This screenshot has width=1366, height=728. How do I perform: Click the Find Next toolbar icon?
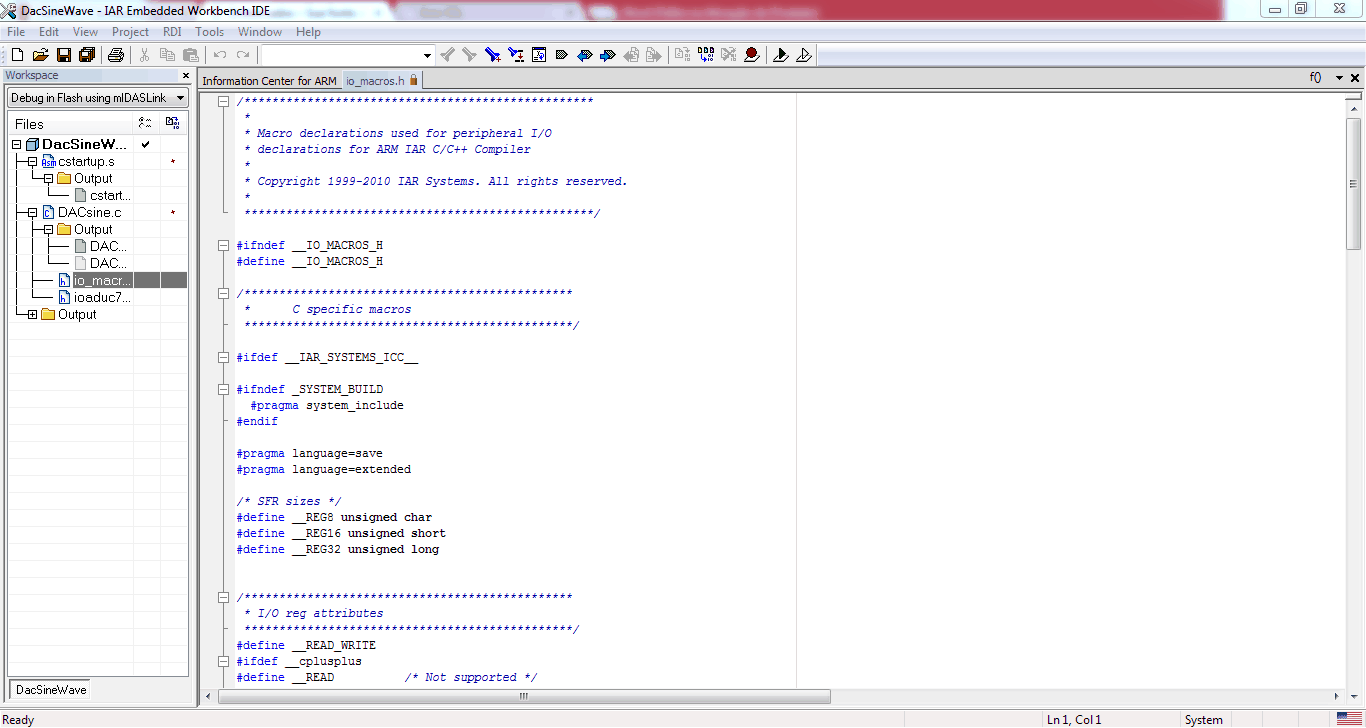pos(469,55)
